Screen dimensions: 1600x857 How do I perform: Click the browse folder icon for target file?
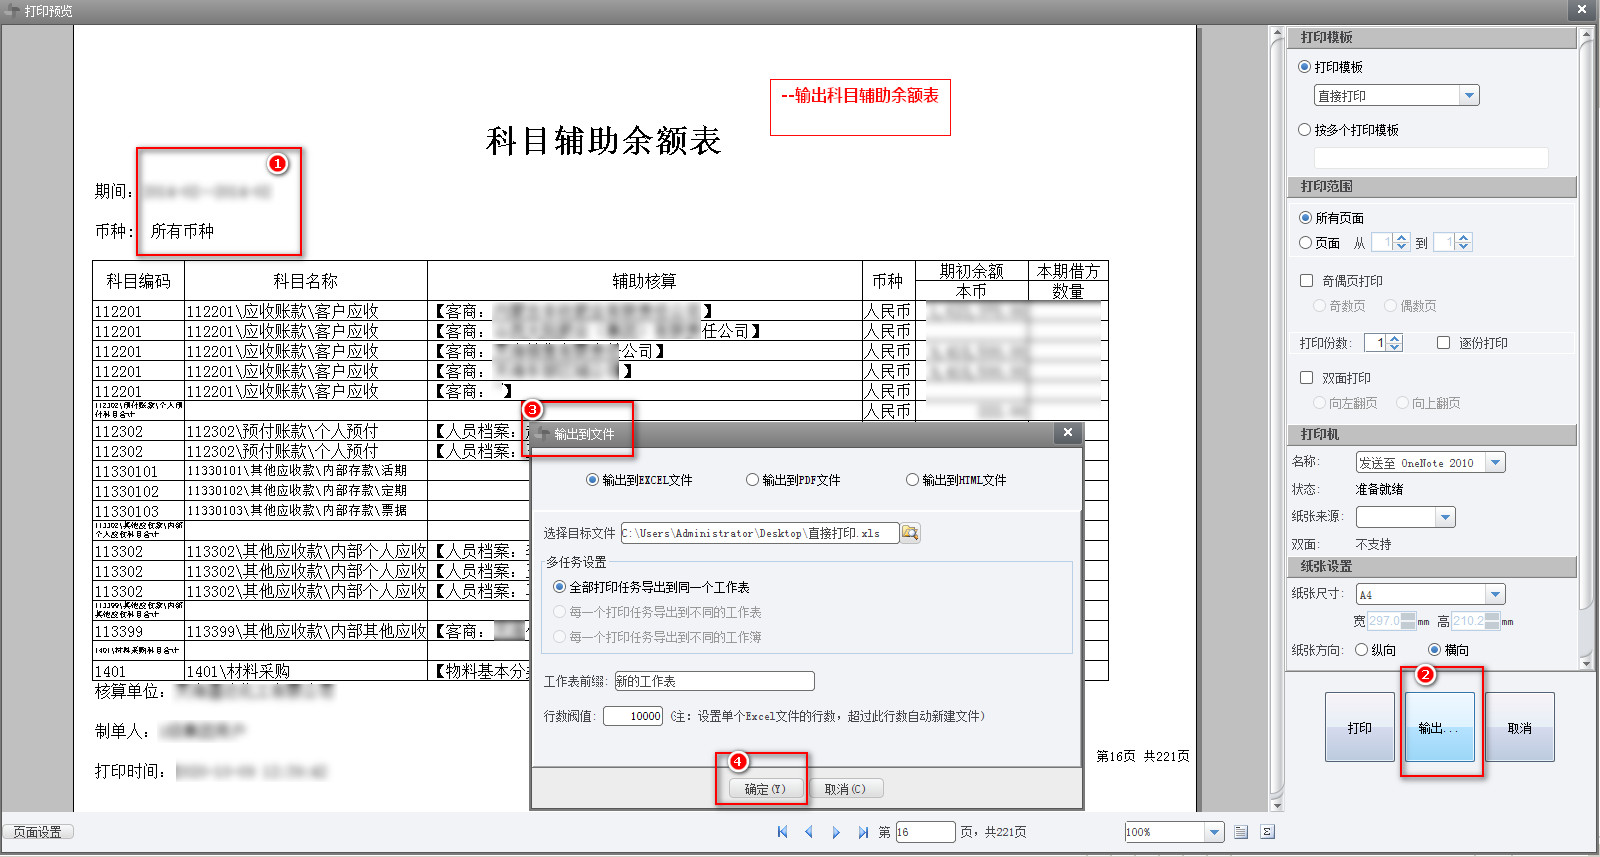[x=910, y=533]
